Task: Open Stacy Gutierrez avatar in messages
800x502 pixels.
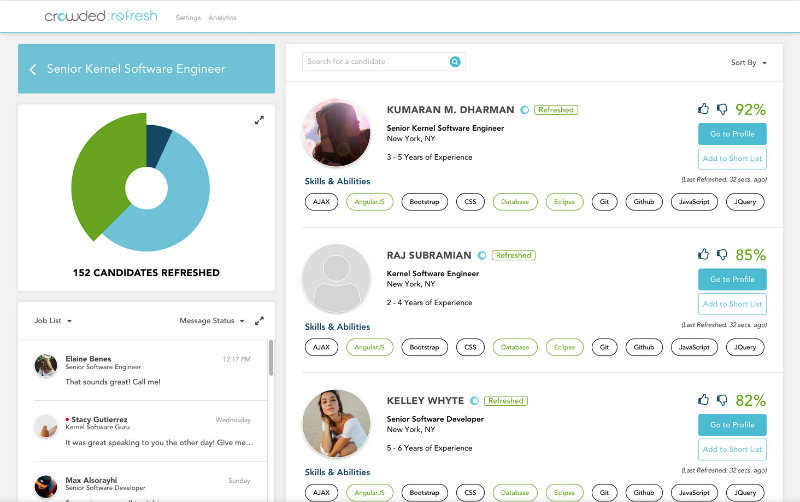Action: pyautogui.click(x=45, y=426)
